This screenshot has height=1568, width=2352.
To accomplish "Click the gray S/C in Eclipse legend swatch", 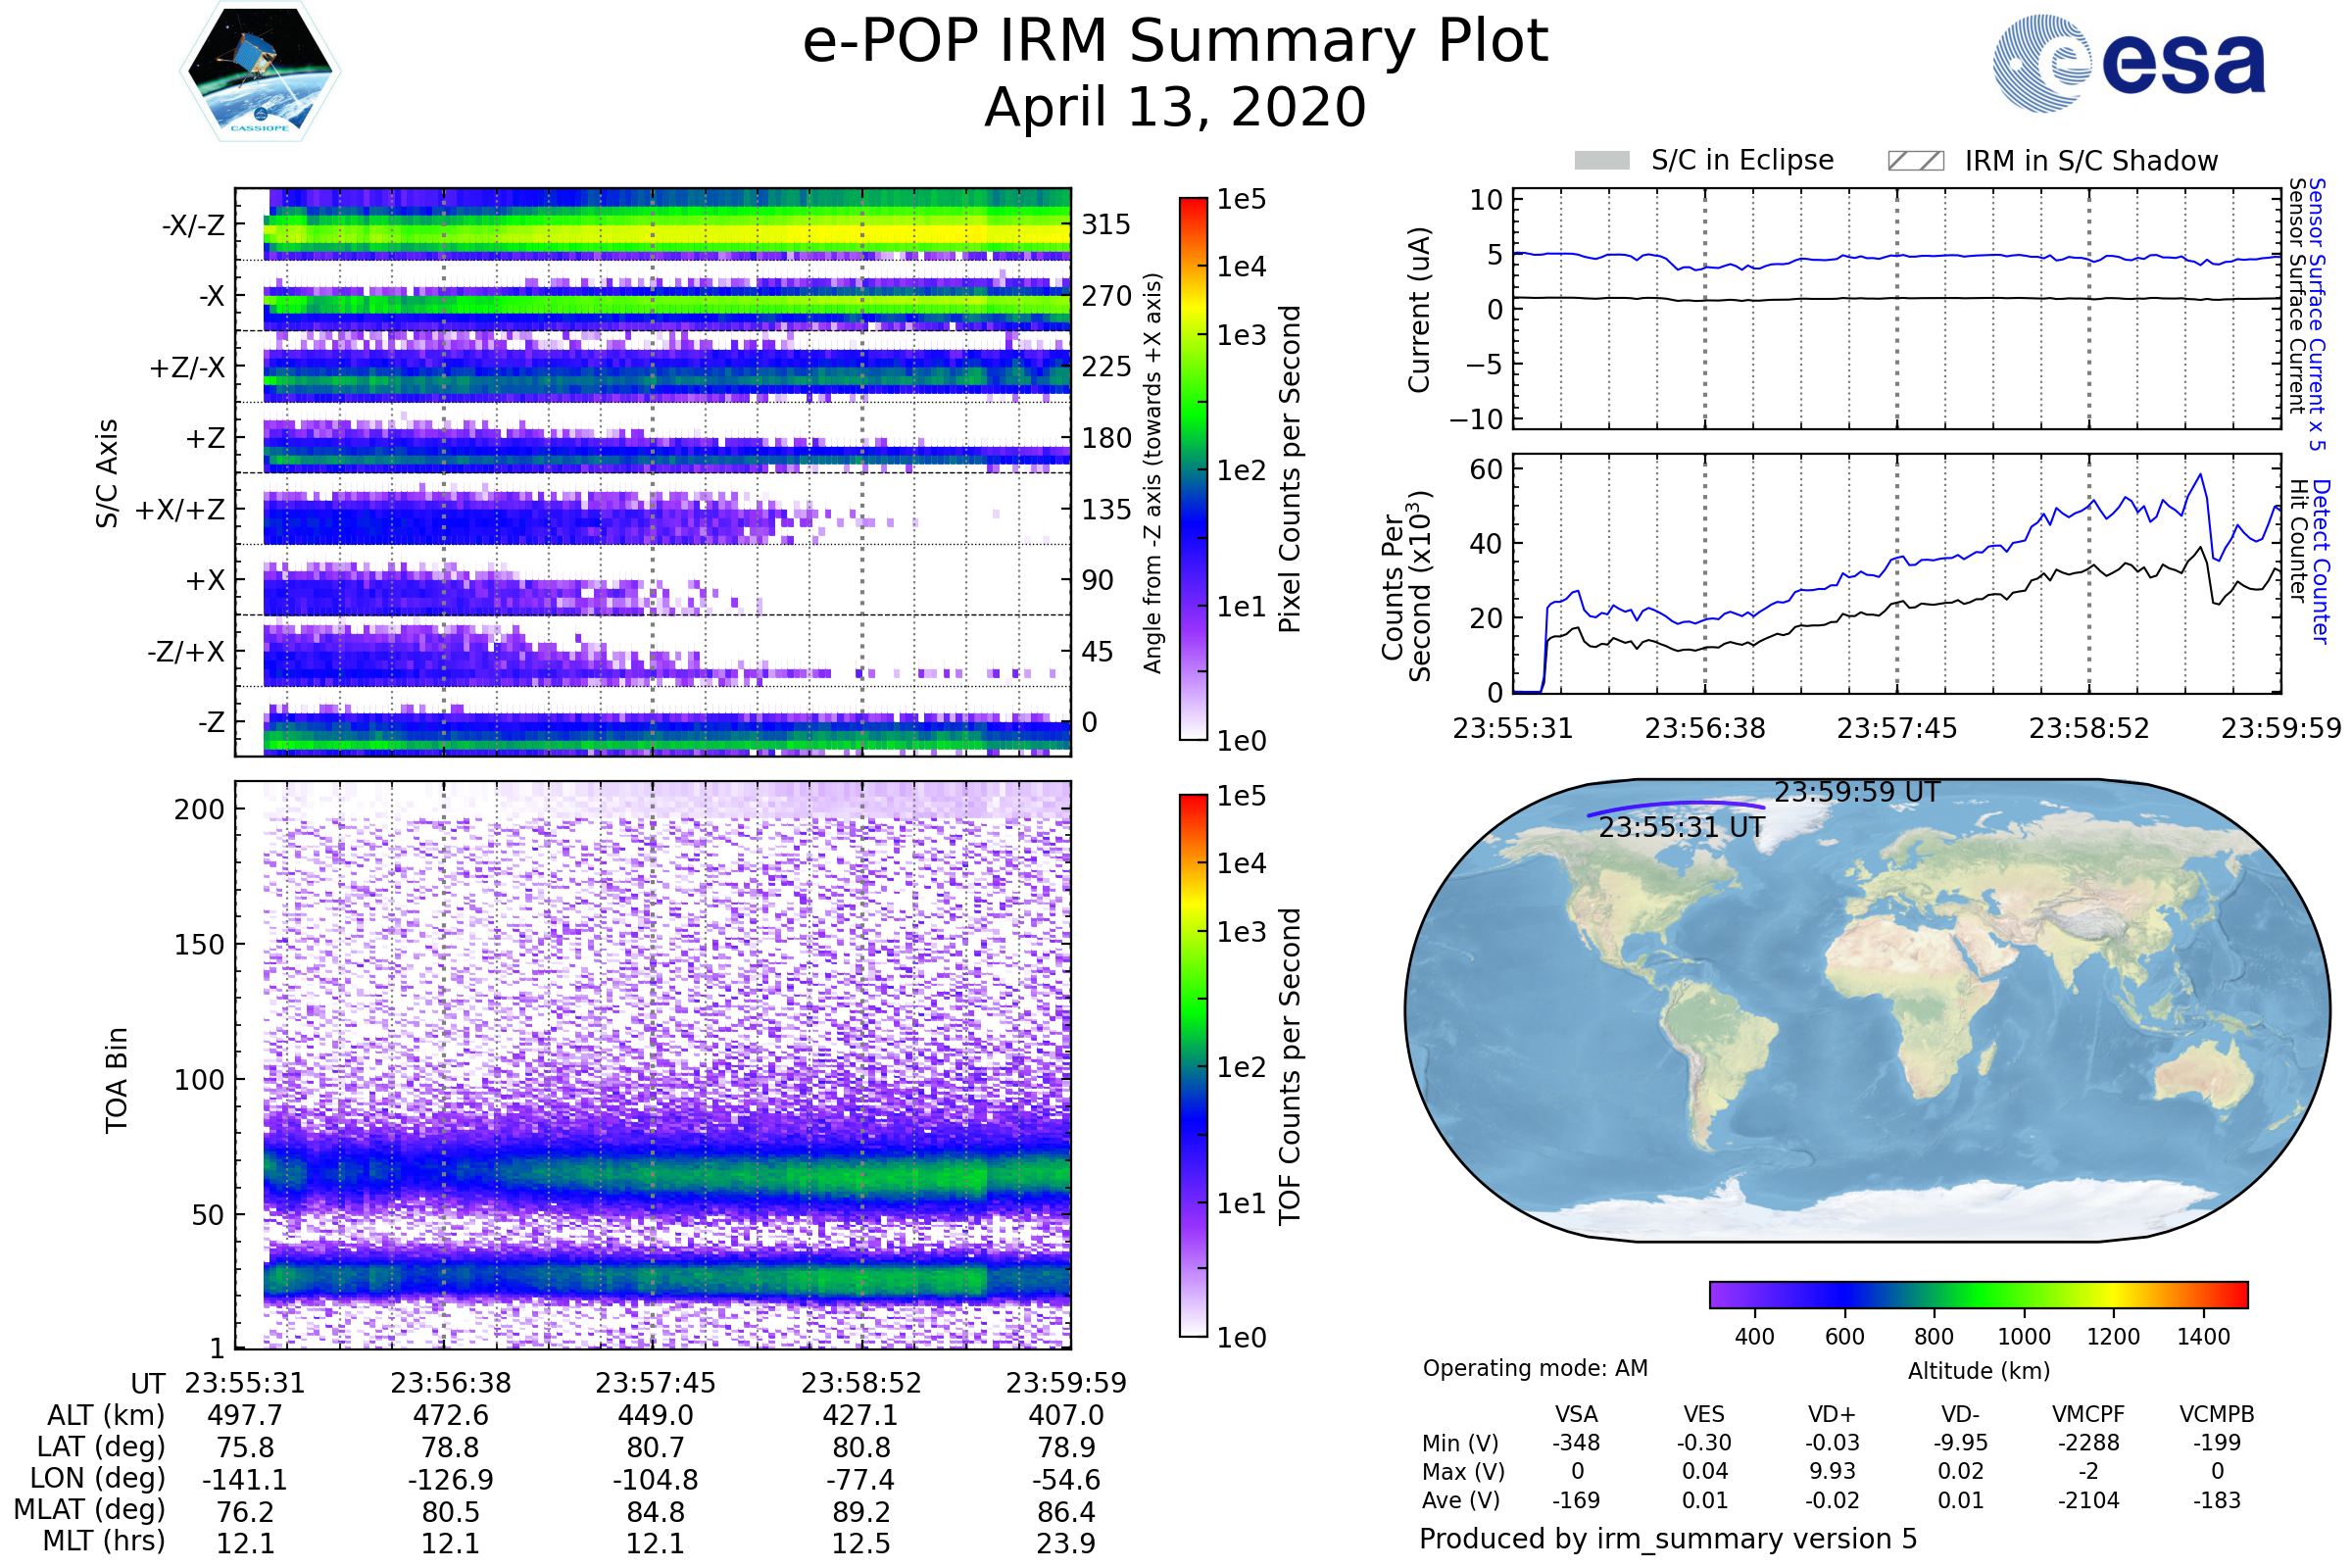I will [x=1601, y=161].
